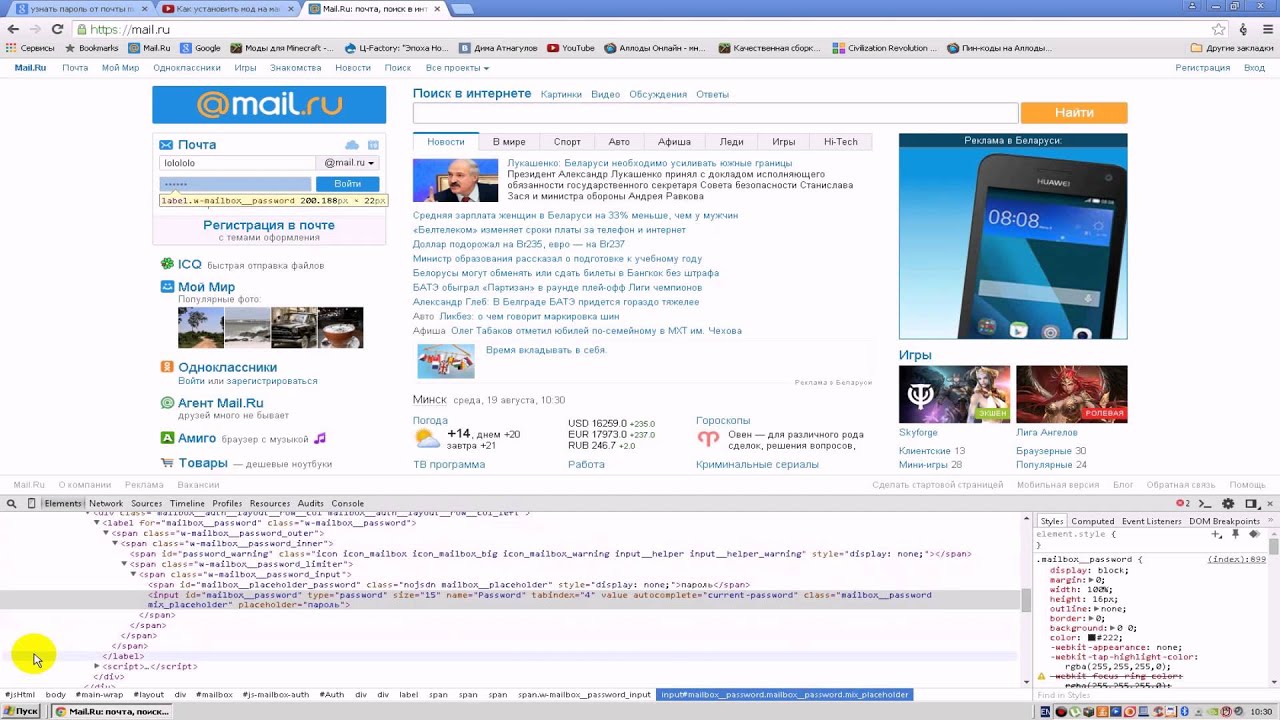Open Мой Мир section
1280x720 pixels.
pos(206,287)
